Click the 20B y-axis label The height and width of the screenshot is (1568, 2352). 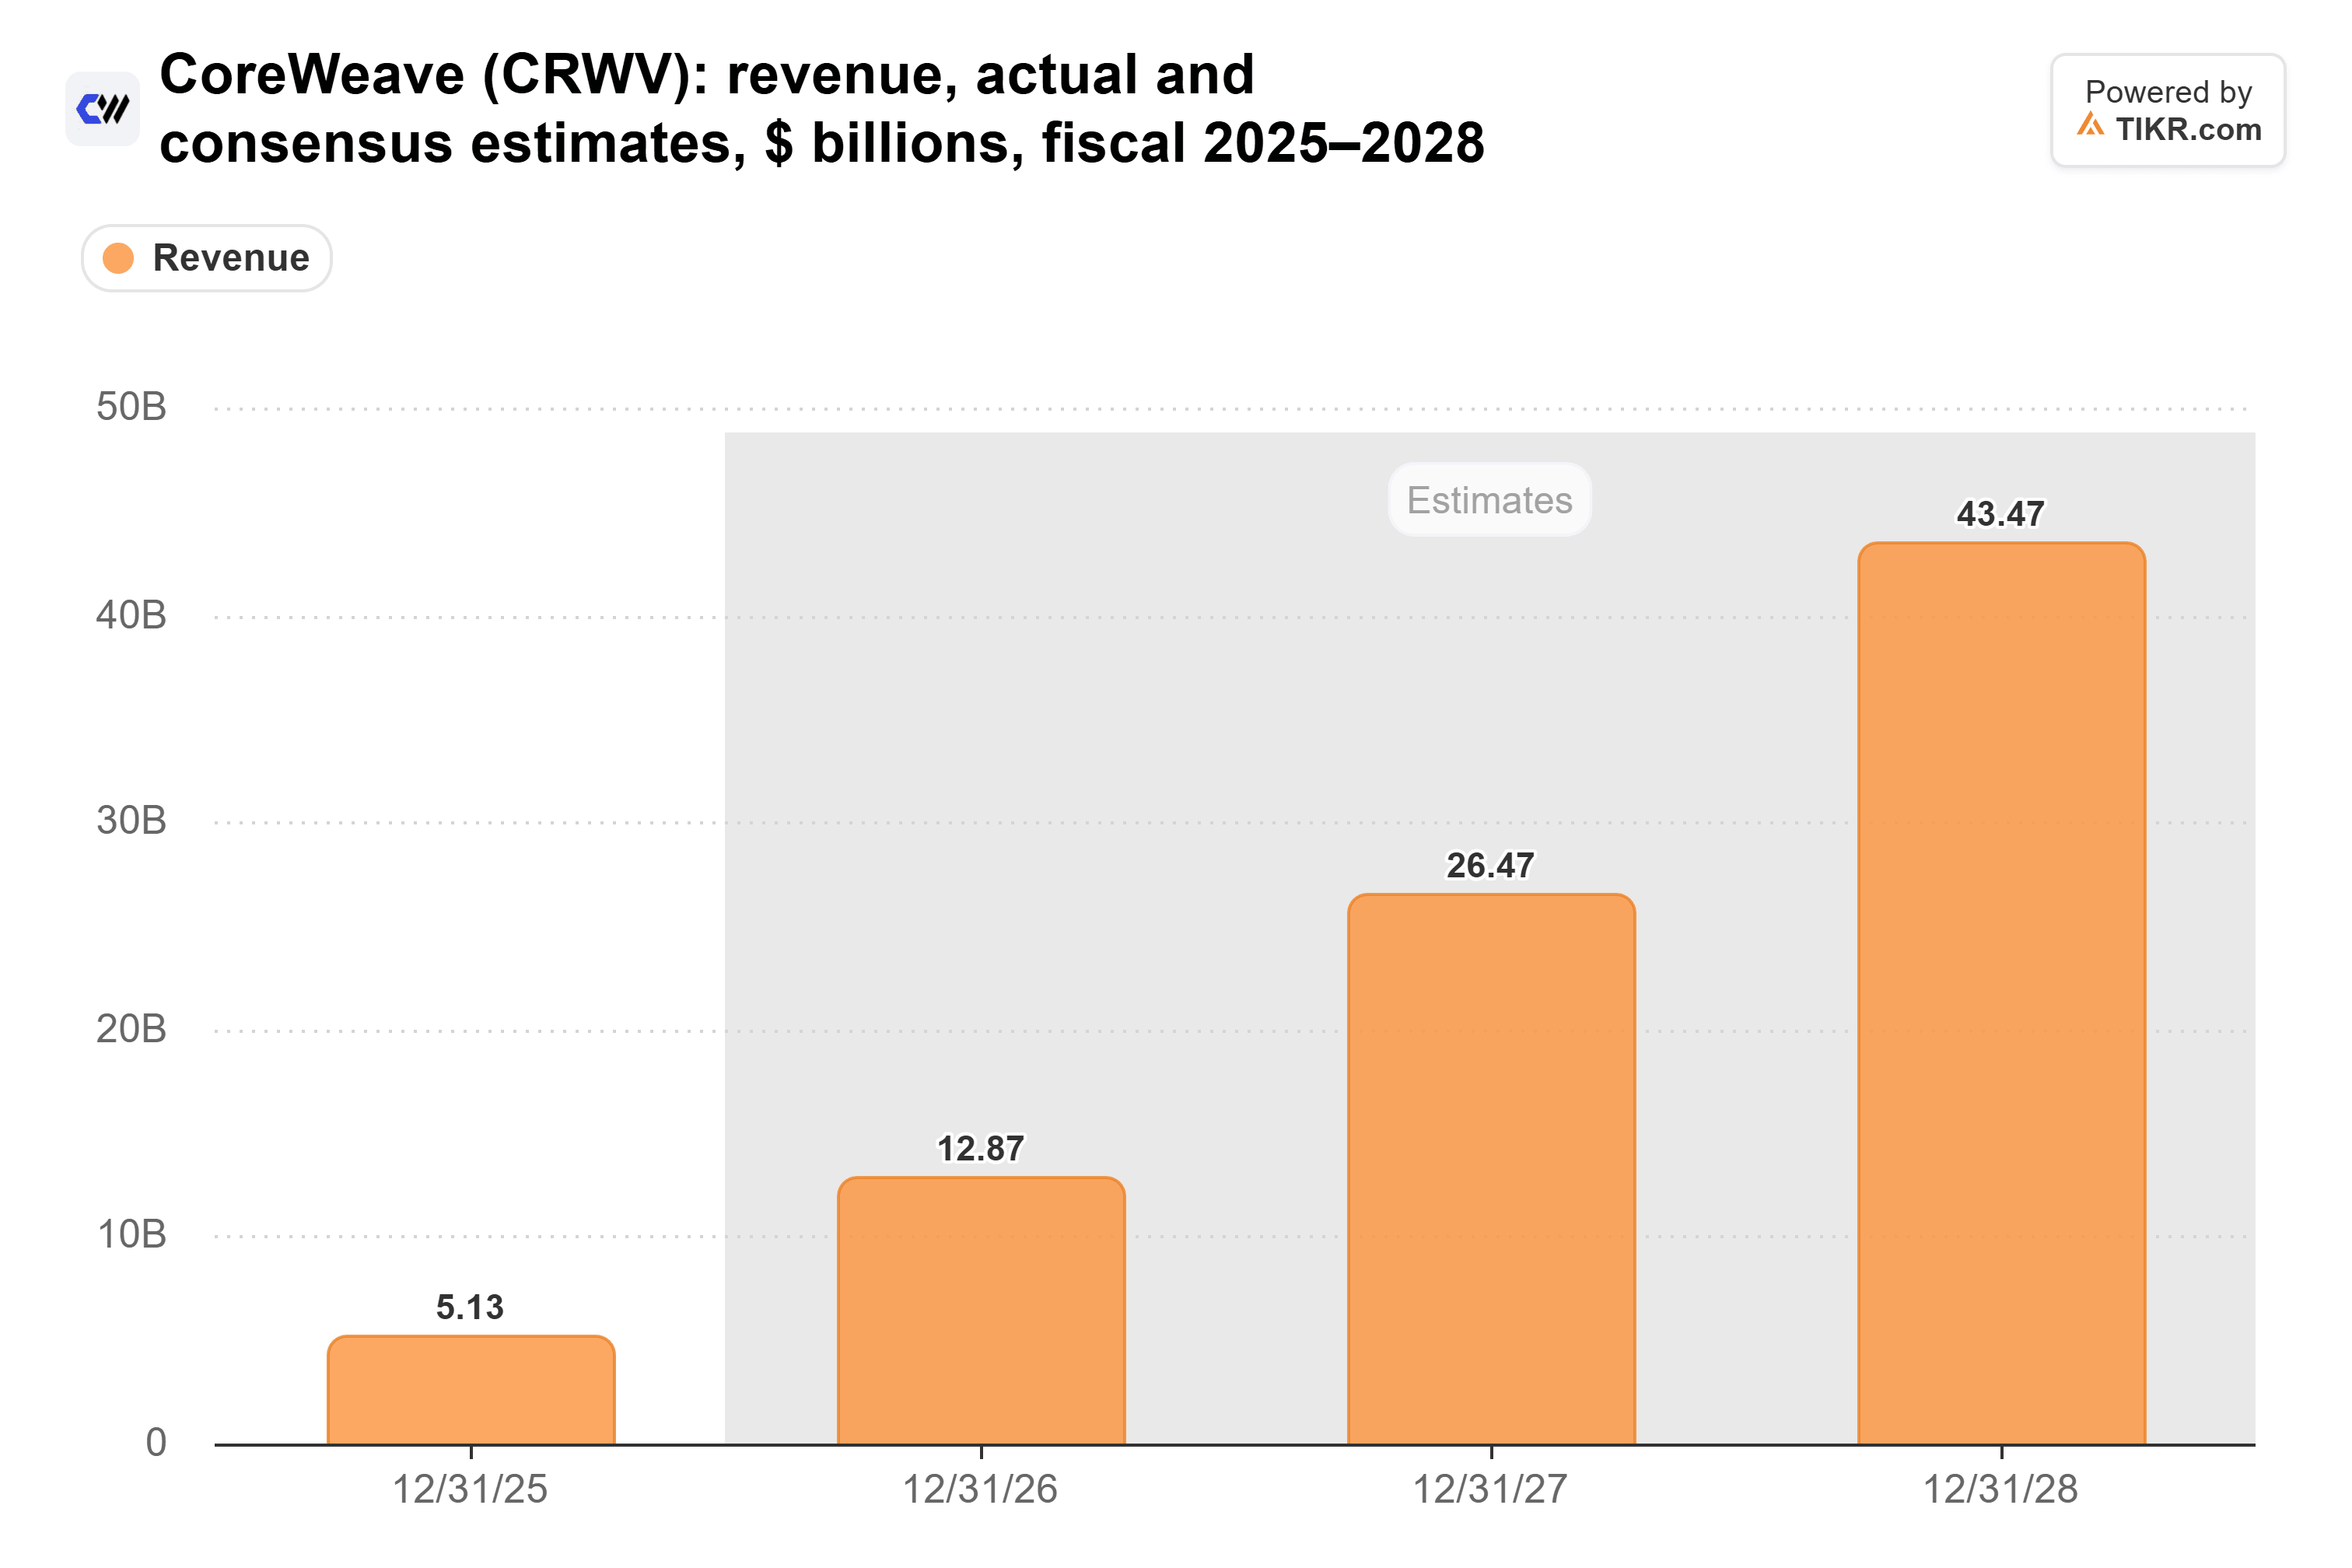[131, 1029]
